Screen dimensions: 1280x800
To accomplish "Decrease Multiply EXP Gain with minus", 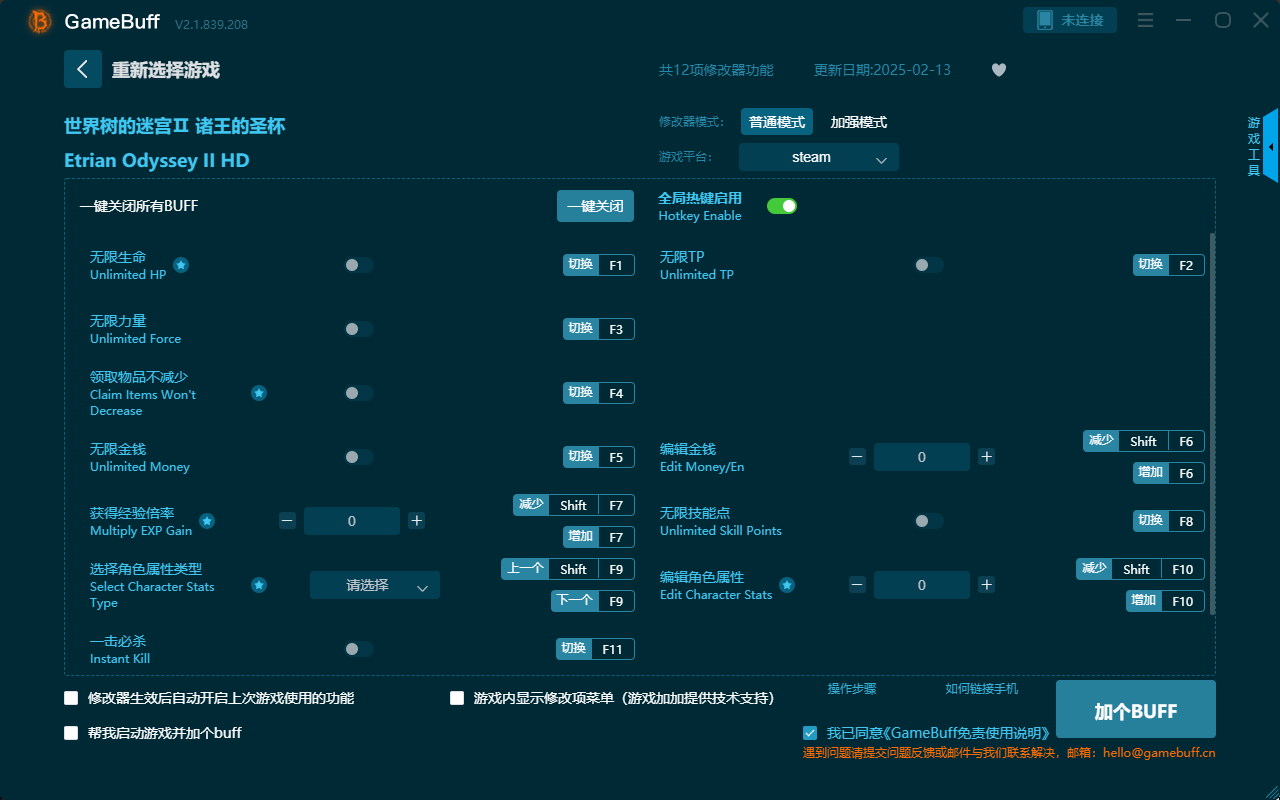I will [287, 521].
